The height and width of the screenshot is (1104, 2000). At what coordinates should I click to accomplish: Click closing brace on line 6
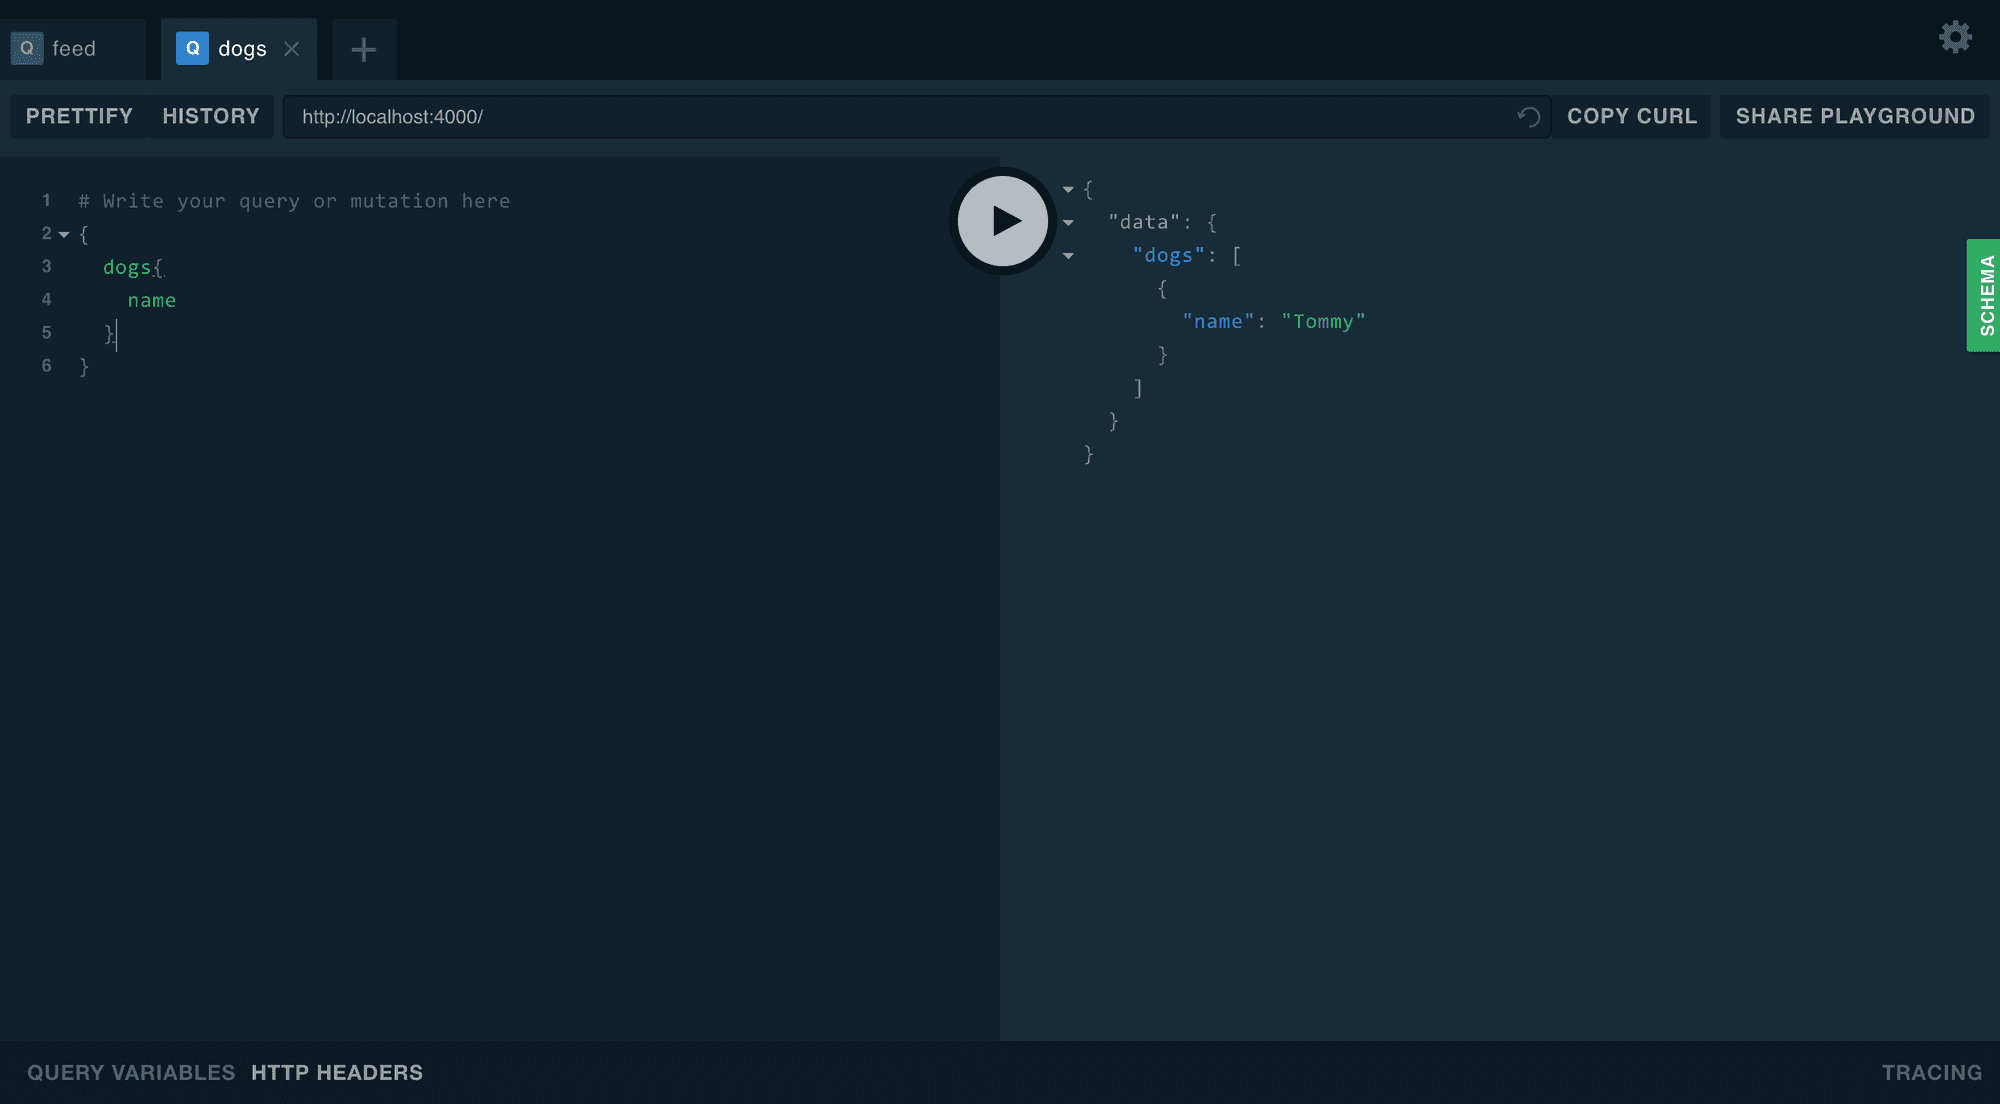coord(84,367)
